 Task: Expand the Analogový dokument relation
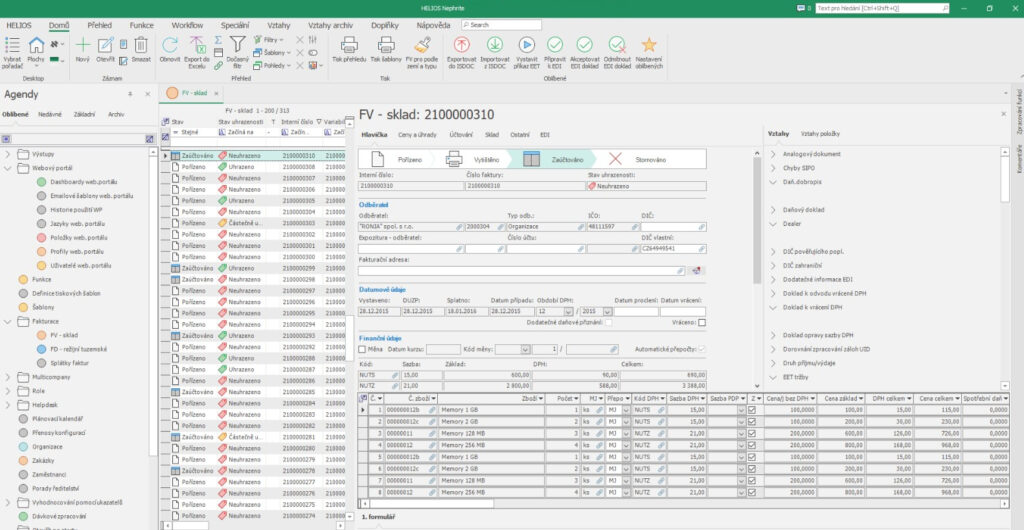pyautogui.click(x=773, y=154)
